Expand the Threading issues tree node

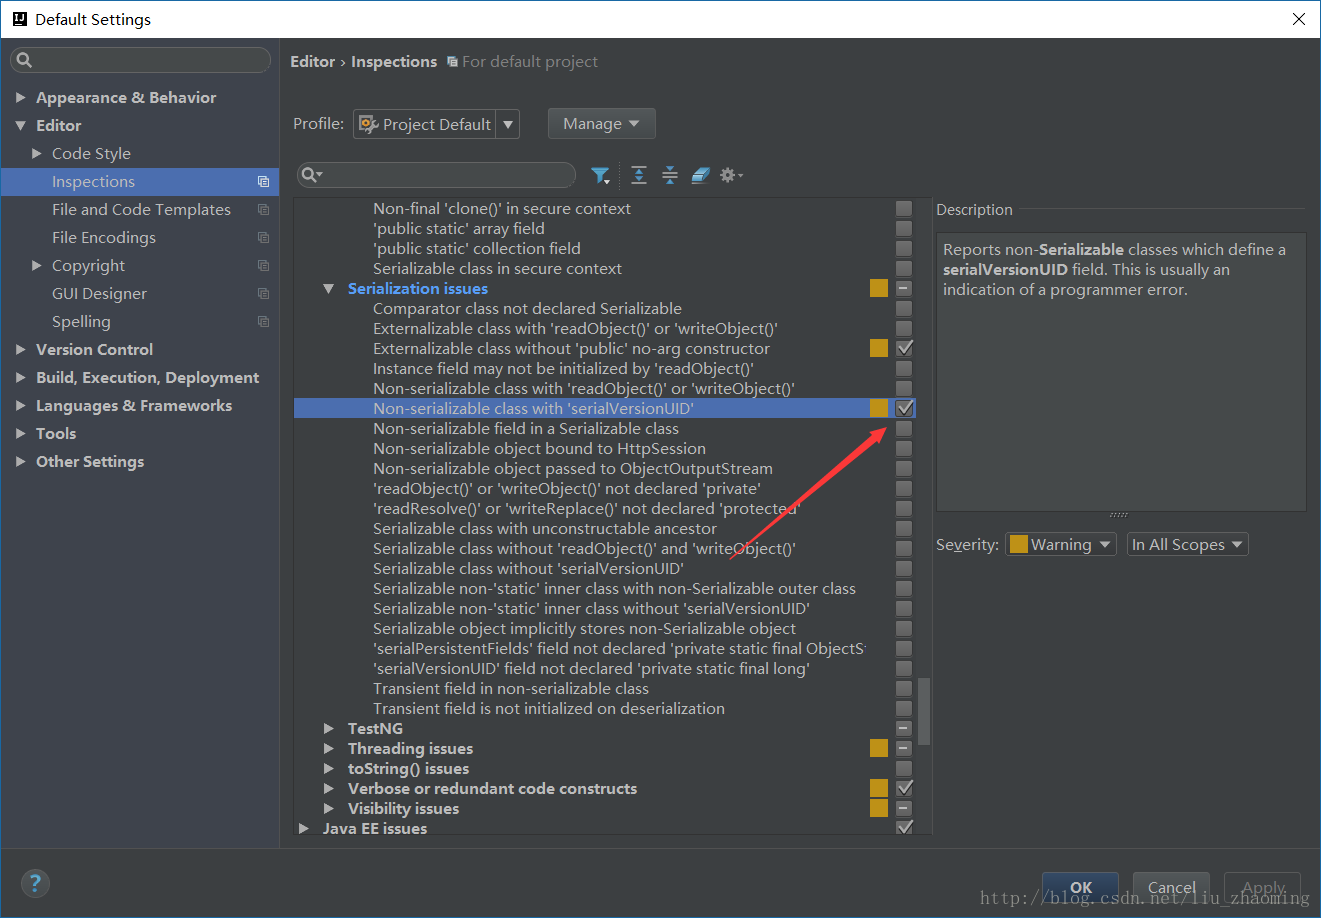(329, 748)
